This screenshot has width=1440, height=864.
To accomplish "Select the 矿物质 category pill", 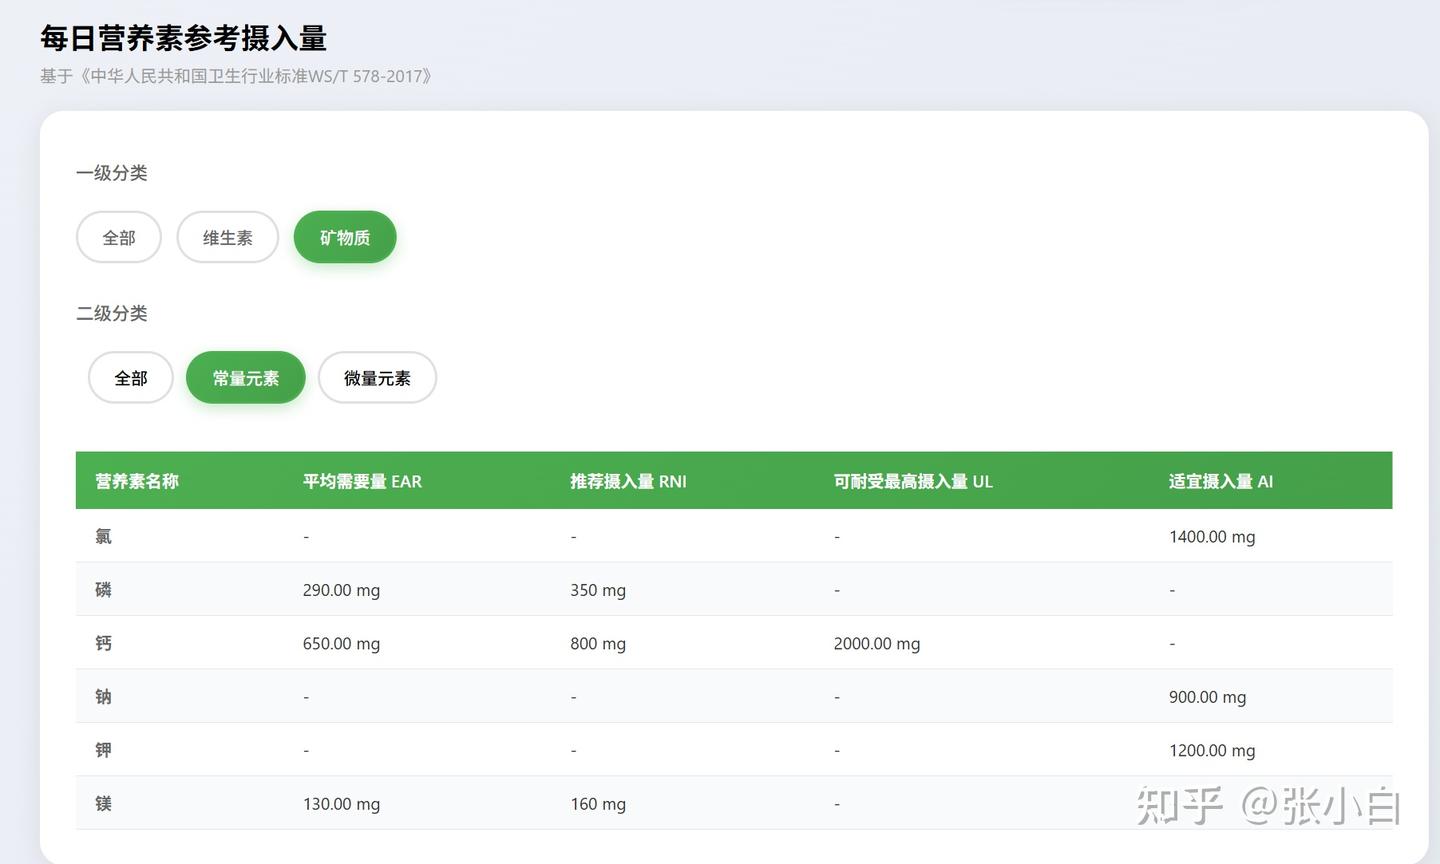I will tap(345, 237).
